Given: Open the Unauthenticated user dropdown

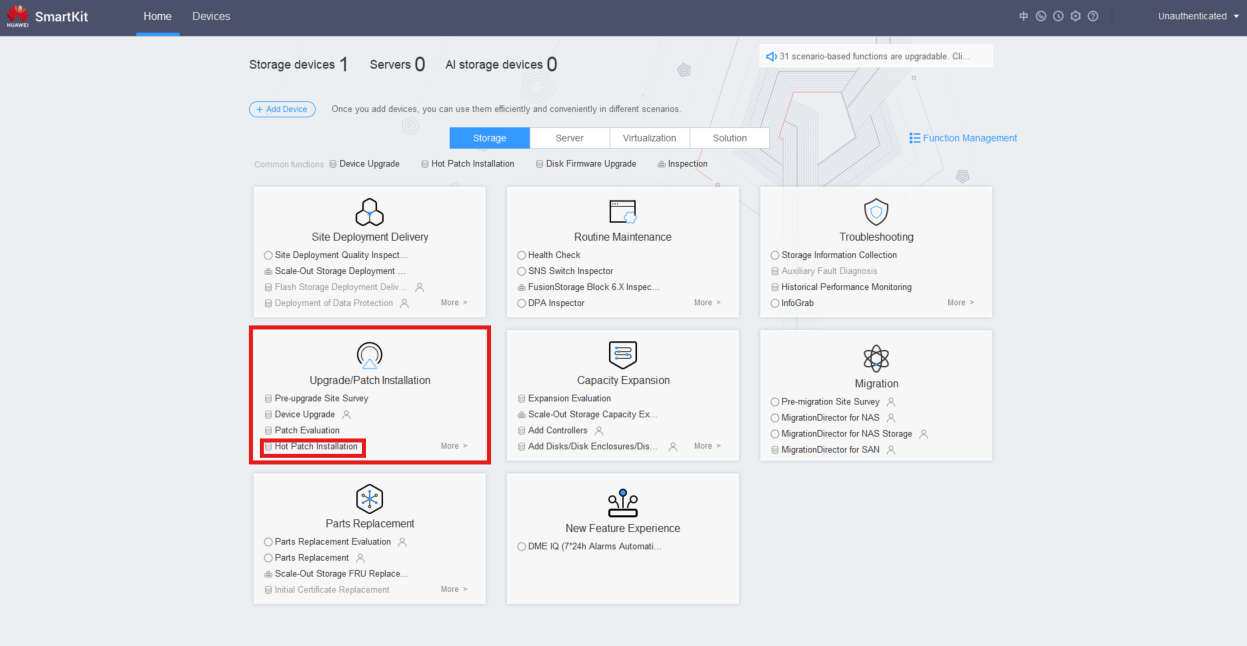Looking at the screenshot, I should click(1198, 16).
